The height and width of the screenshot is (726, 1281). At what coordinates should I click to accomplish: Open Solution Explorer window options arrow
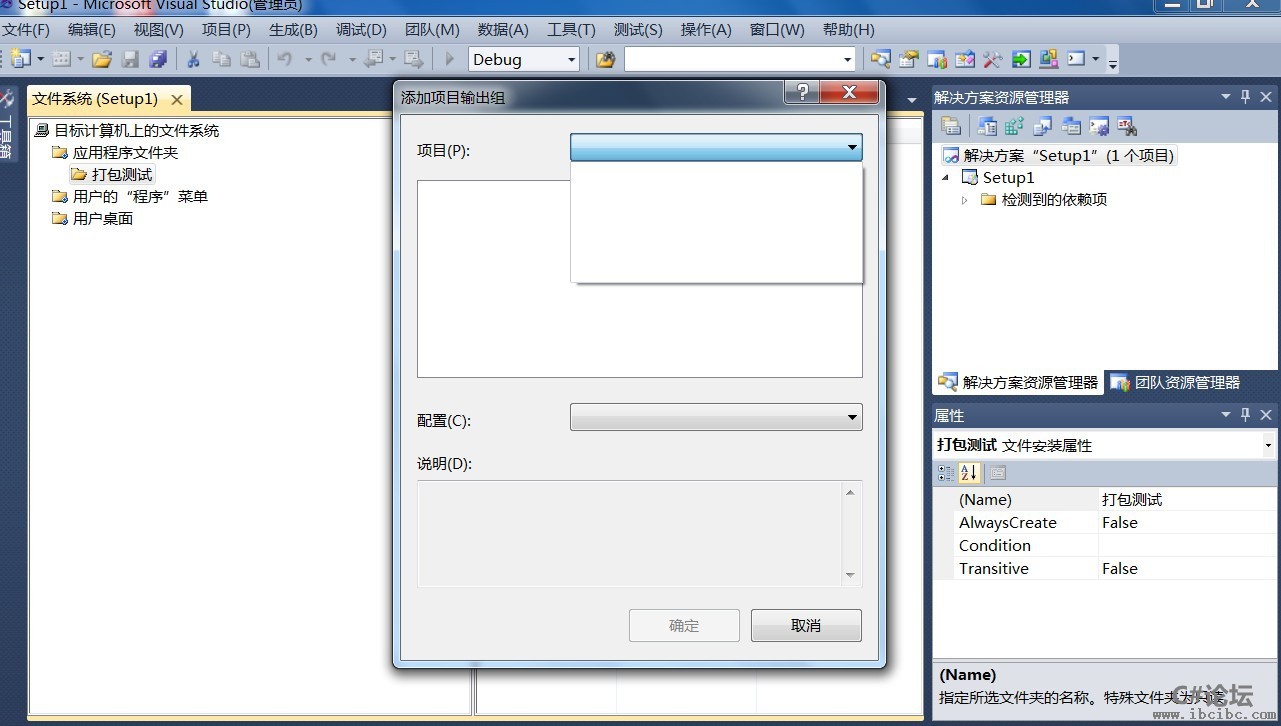[x=1226, y=97]
